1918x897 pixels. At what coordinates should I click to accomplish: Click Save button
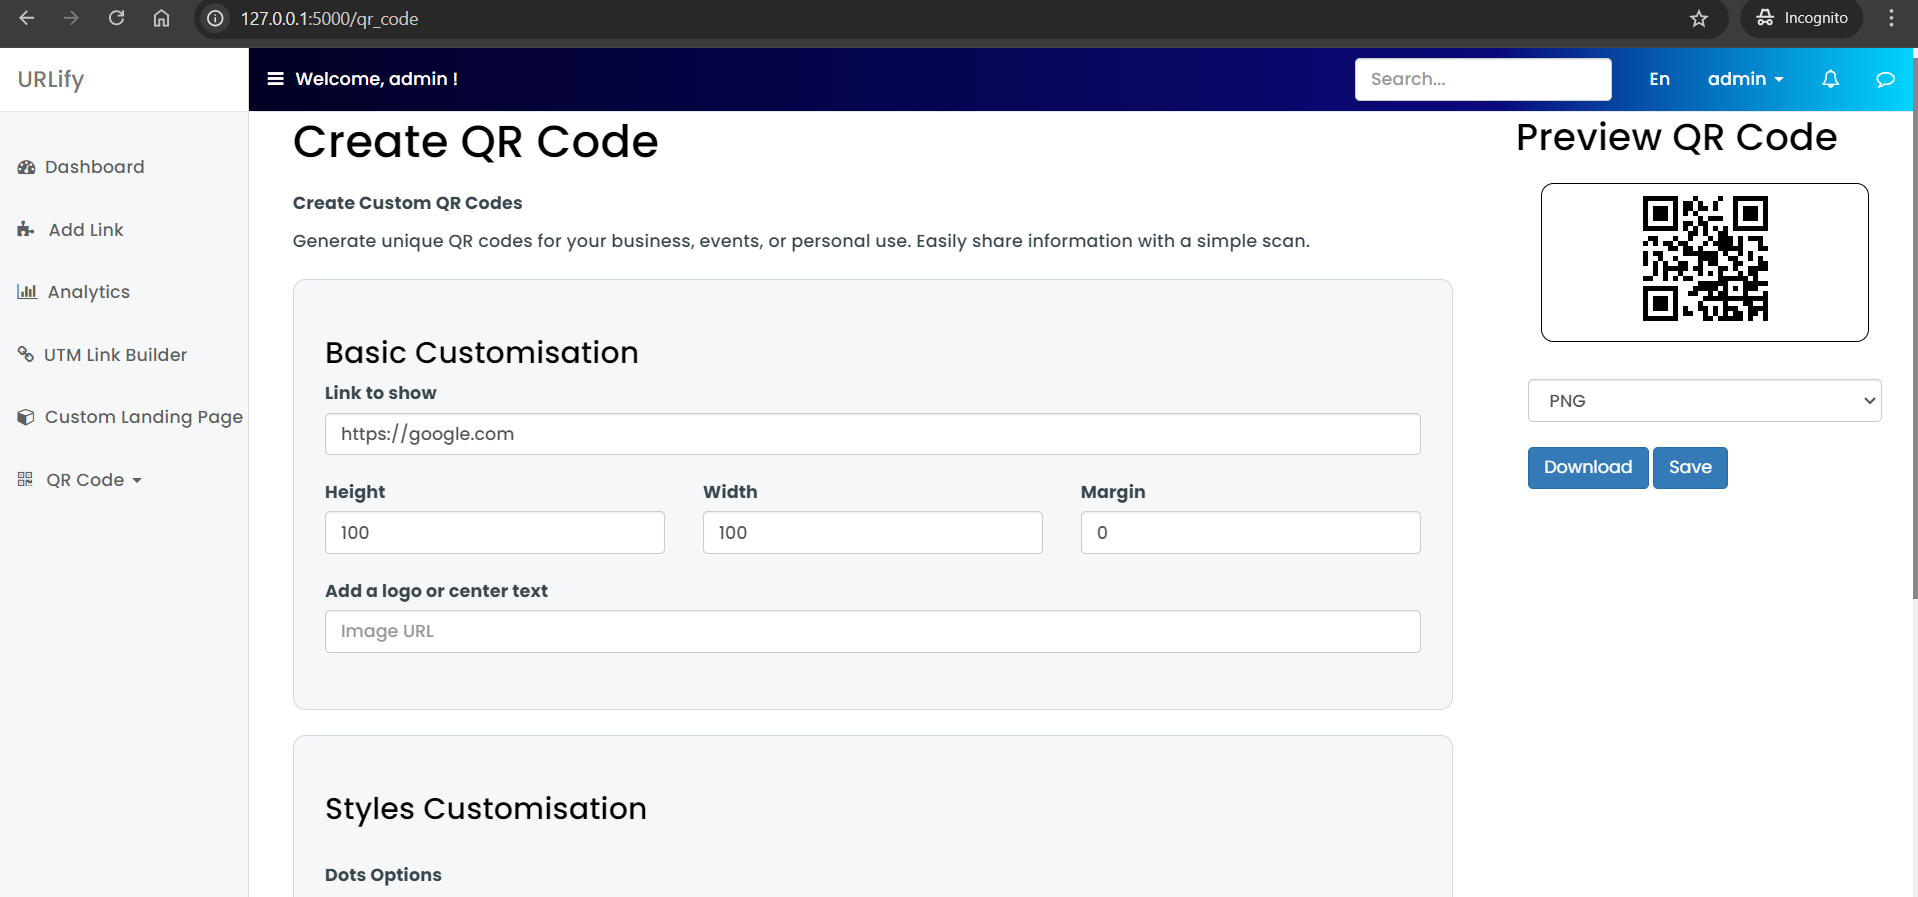[x=1689, y=467]
